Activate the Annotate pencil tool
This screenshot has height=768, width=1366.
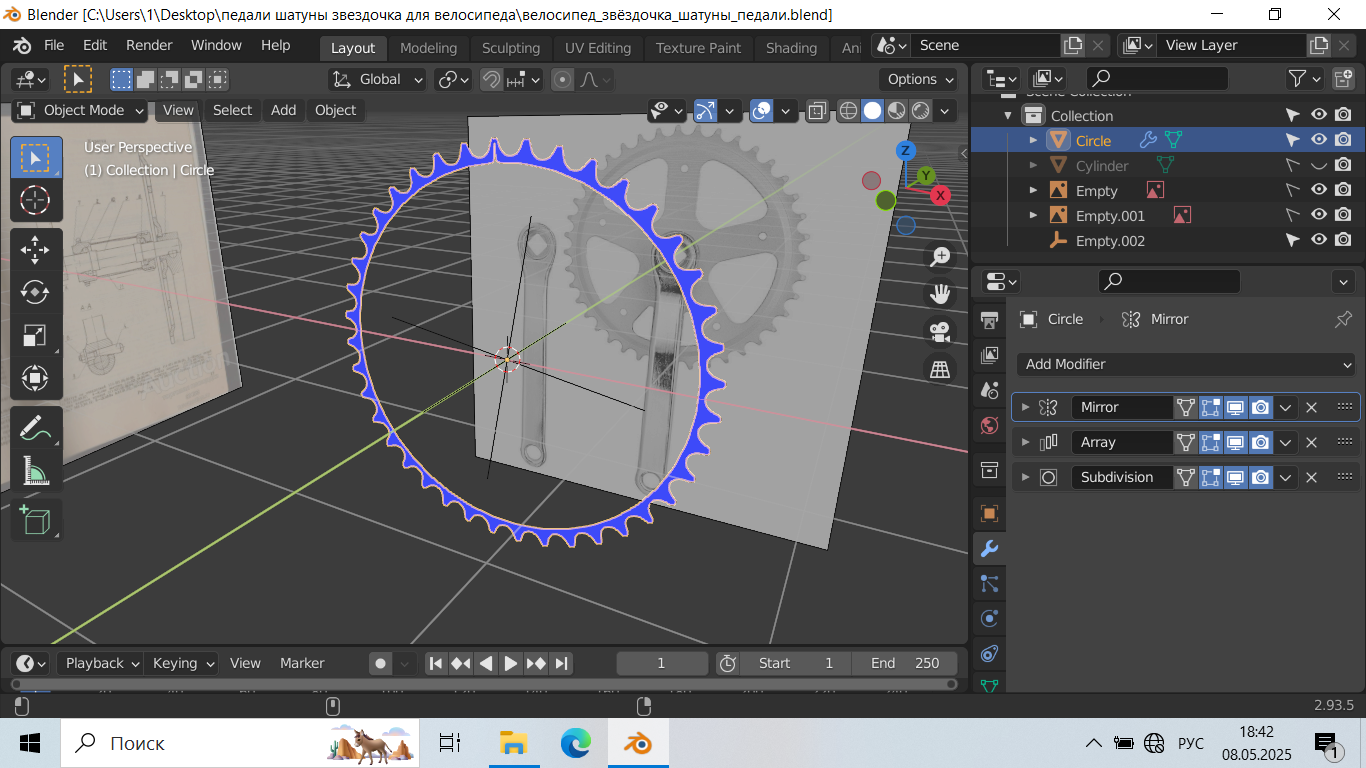click(35, 427)
